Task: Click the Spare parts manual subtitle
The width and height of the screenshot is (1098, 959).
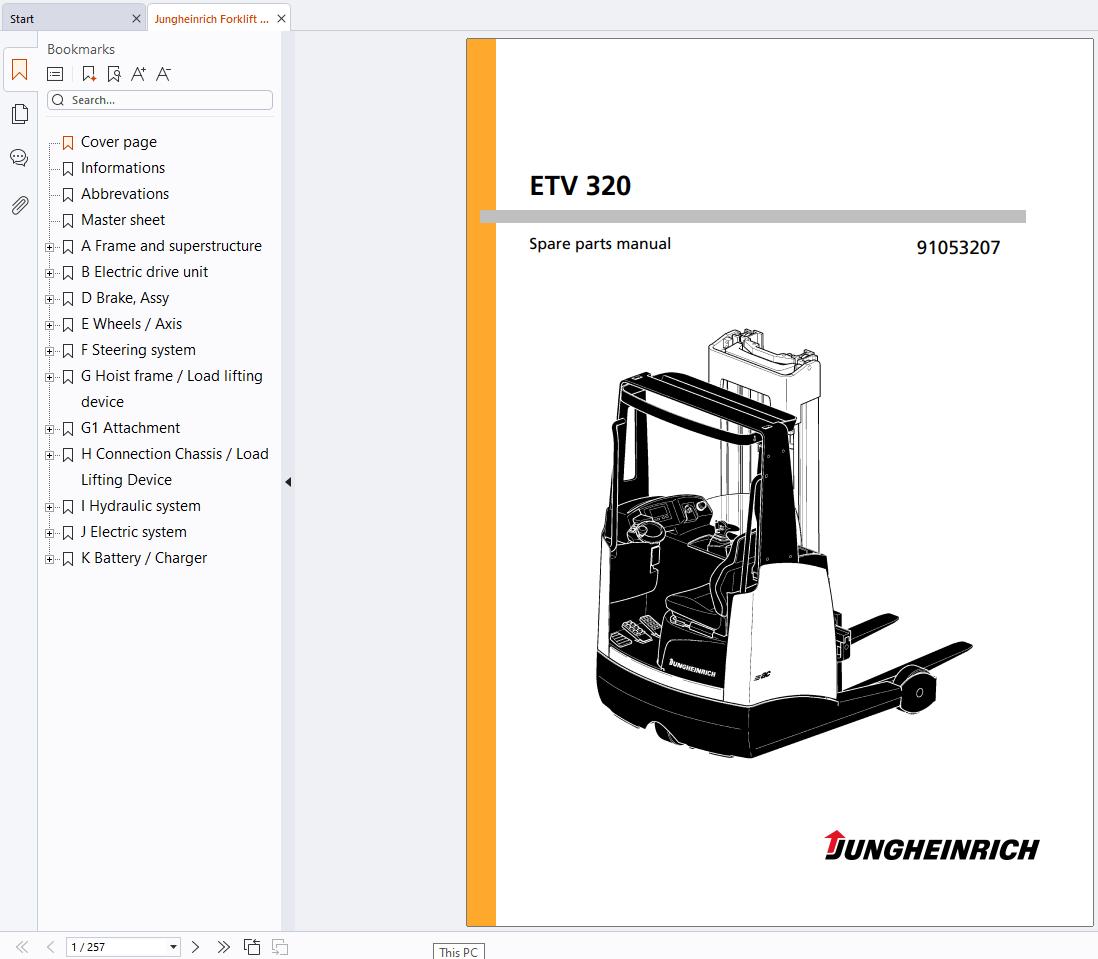Action: (599, 244)
